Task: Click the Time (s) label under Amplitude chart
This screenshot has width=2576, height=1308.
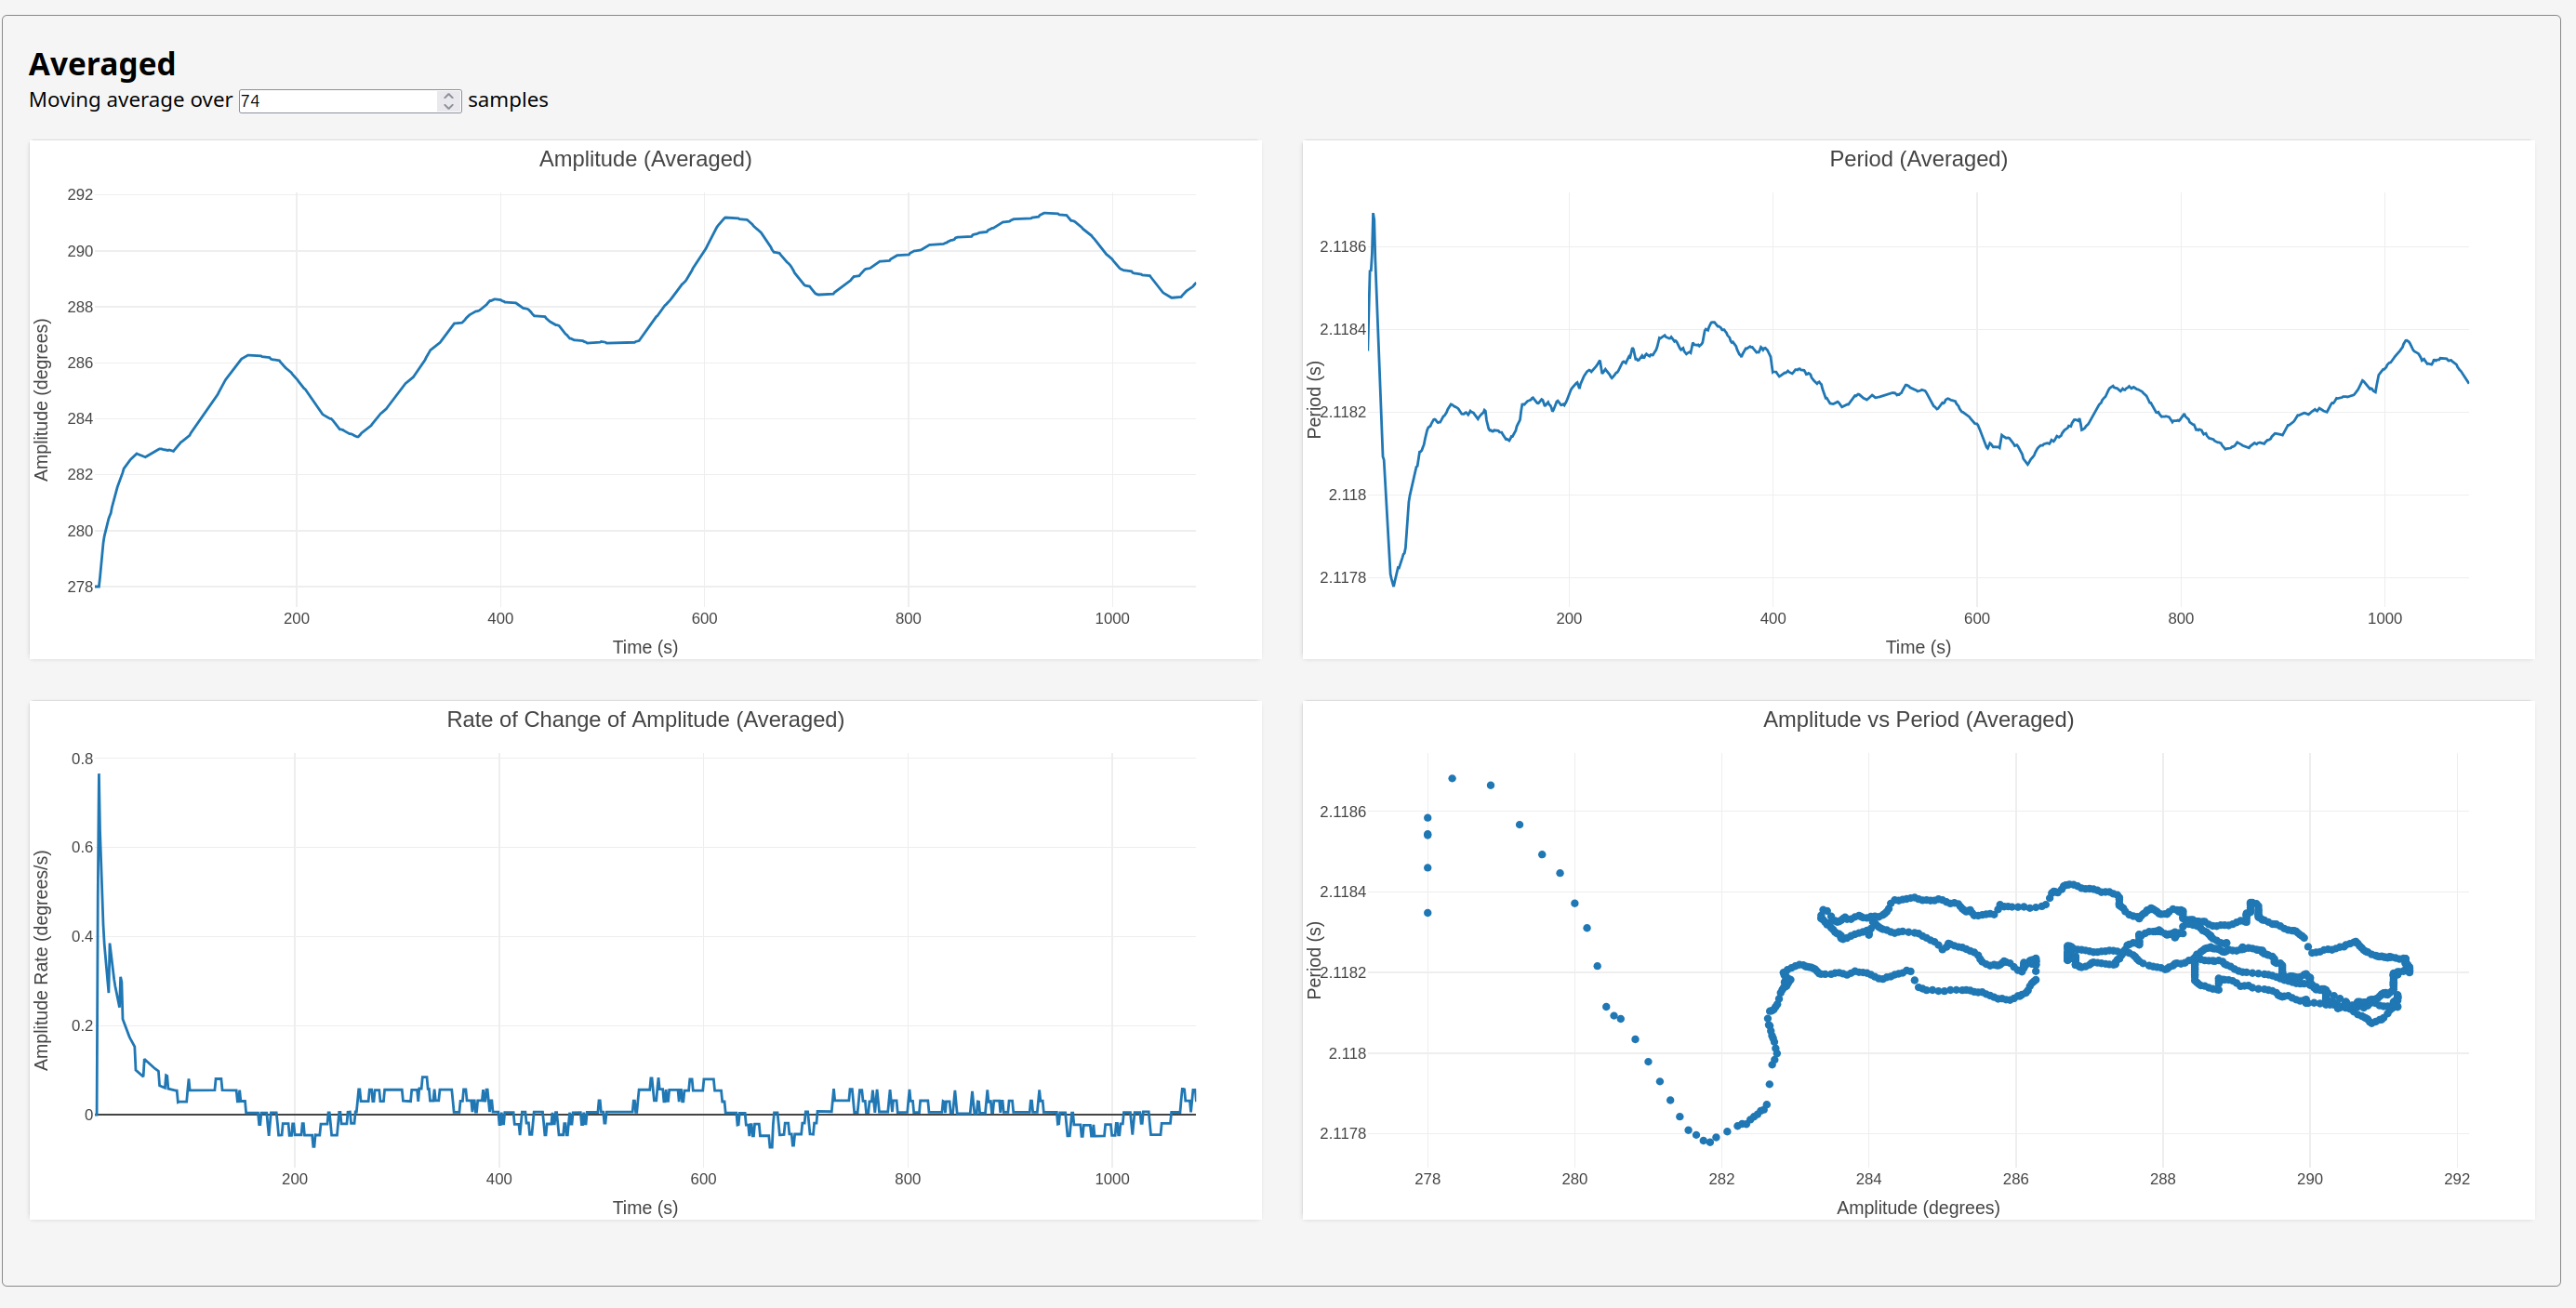Action: (x=645, y=647)
